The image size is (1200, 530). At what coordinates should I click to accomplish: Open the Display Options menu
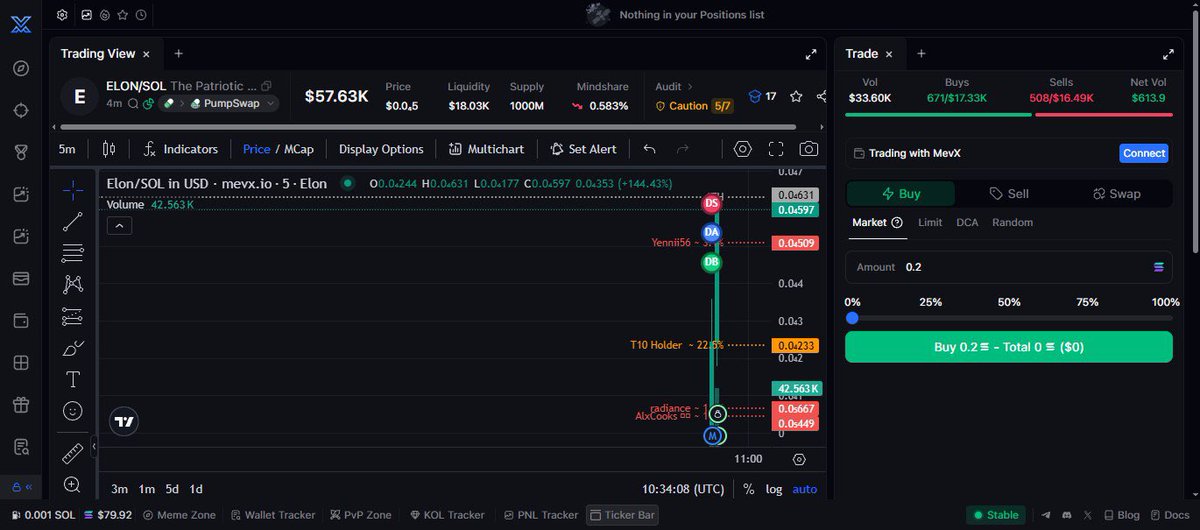point(381,149)
